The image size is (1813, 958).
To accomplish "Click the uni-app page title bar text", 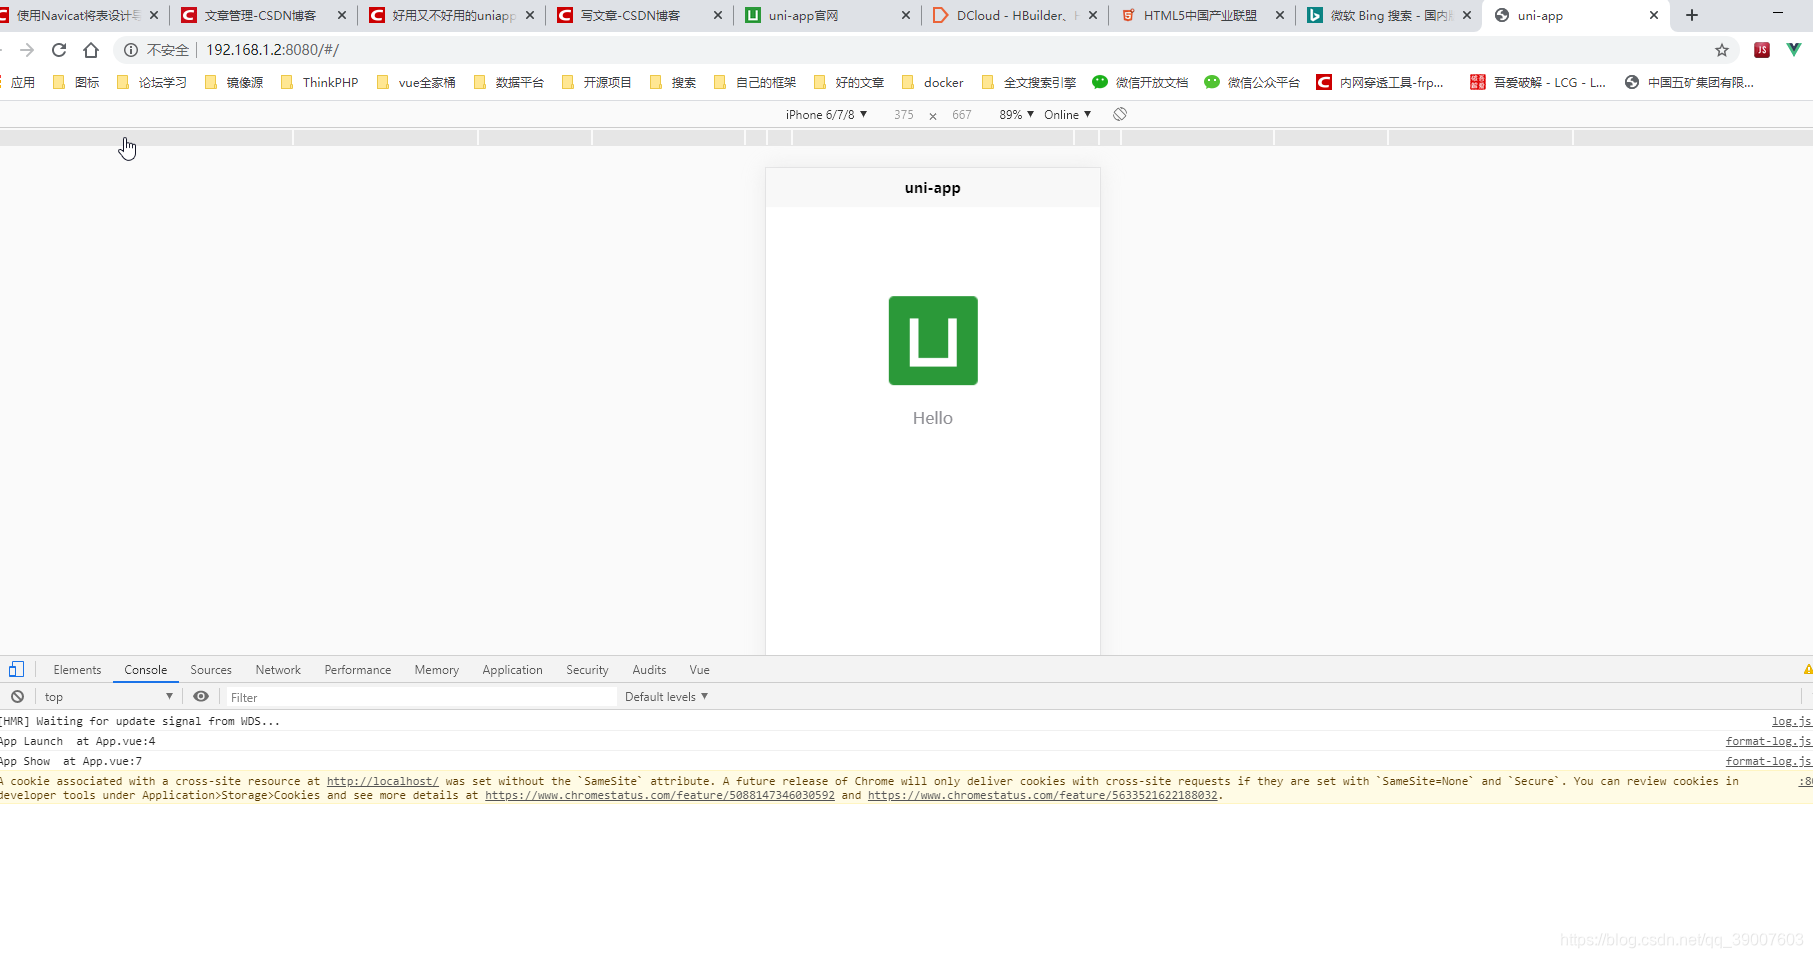I will tap(933, 188).
